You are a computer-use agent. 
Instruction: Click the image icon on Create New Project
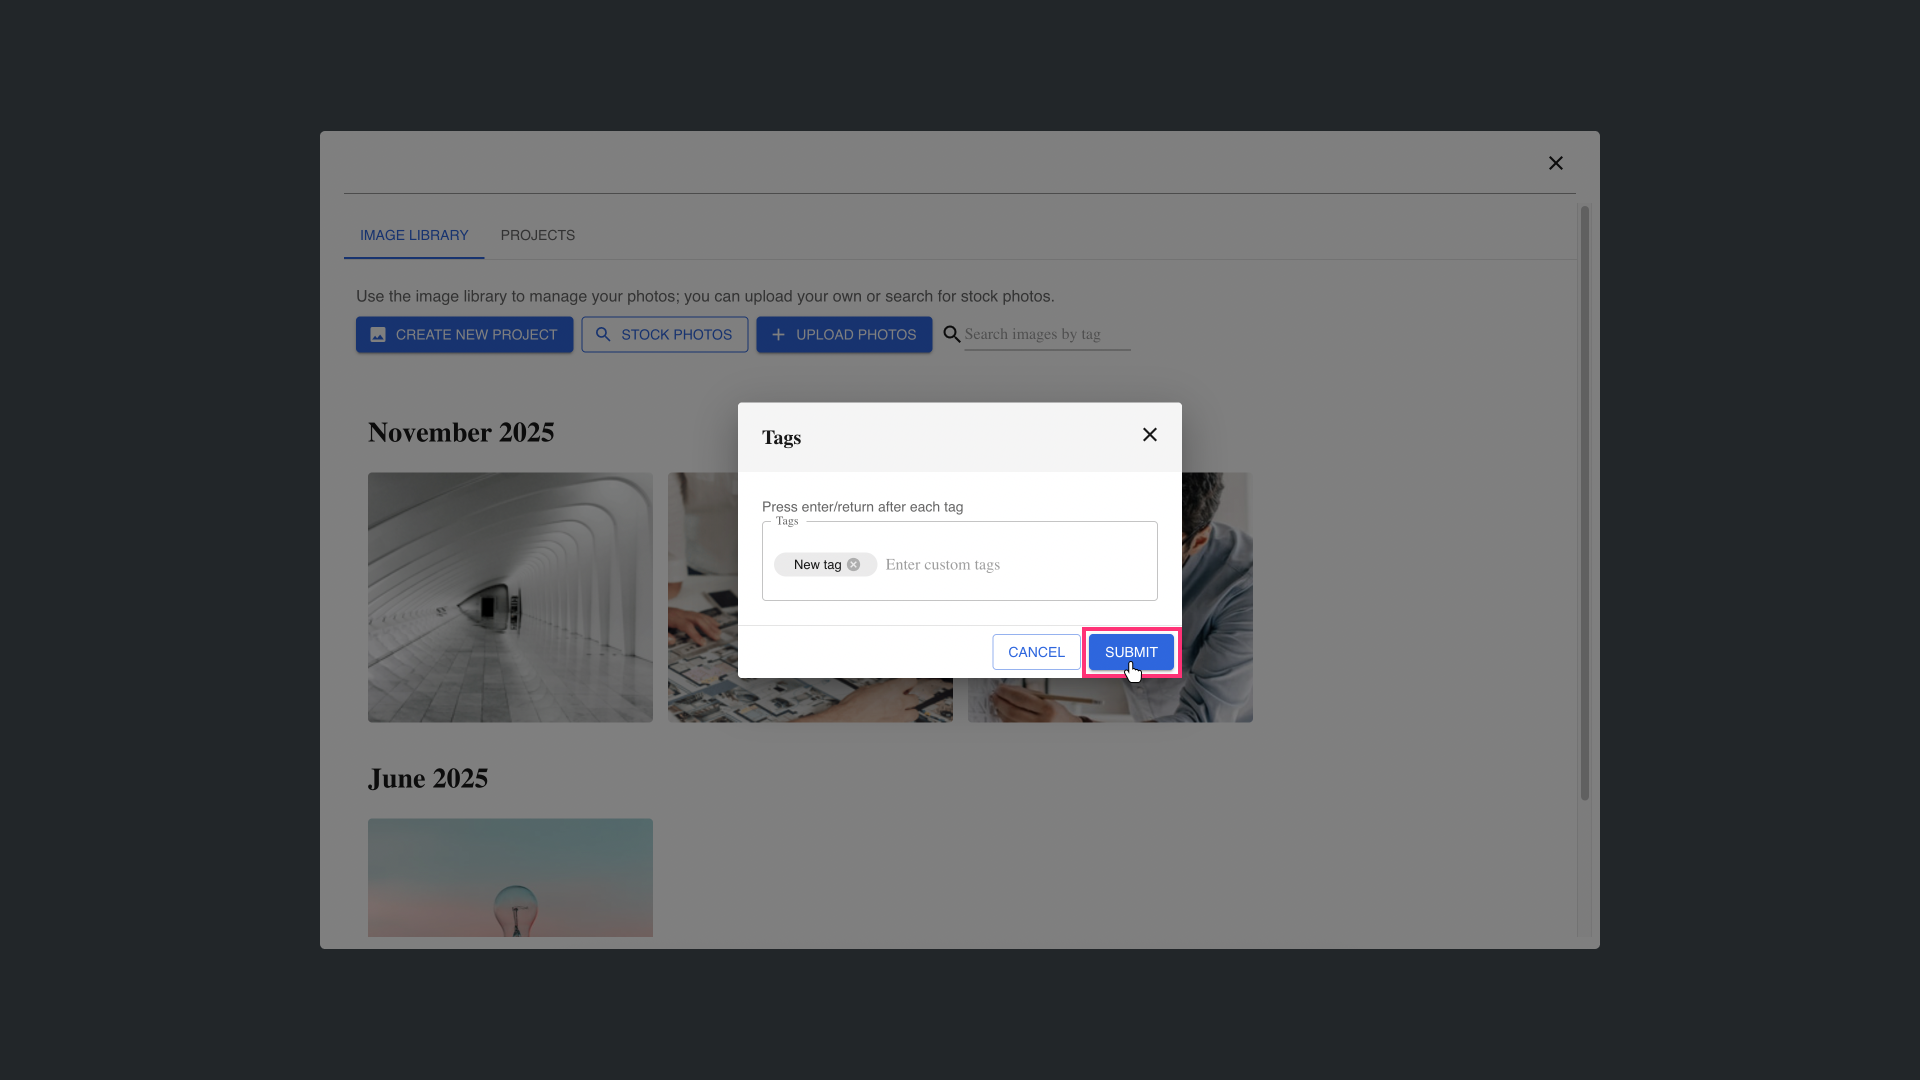[x=378, y=335]
